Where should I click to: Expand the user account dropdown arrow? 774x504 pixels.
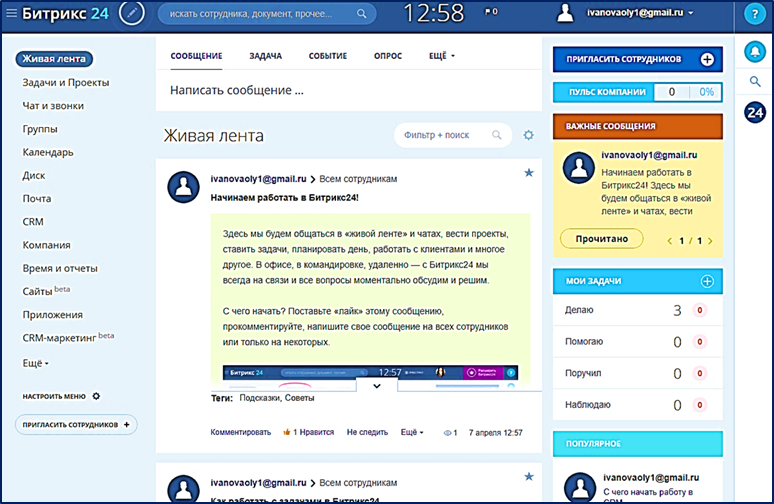pyautogui.click(x=691, y=13)
